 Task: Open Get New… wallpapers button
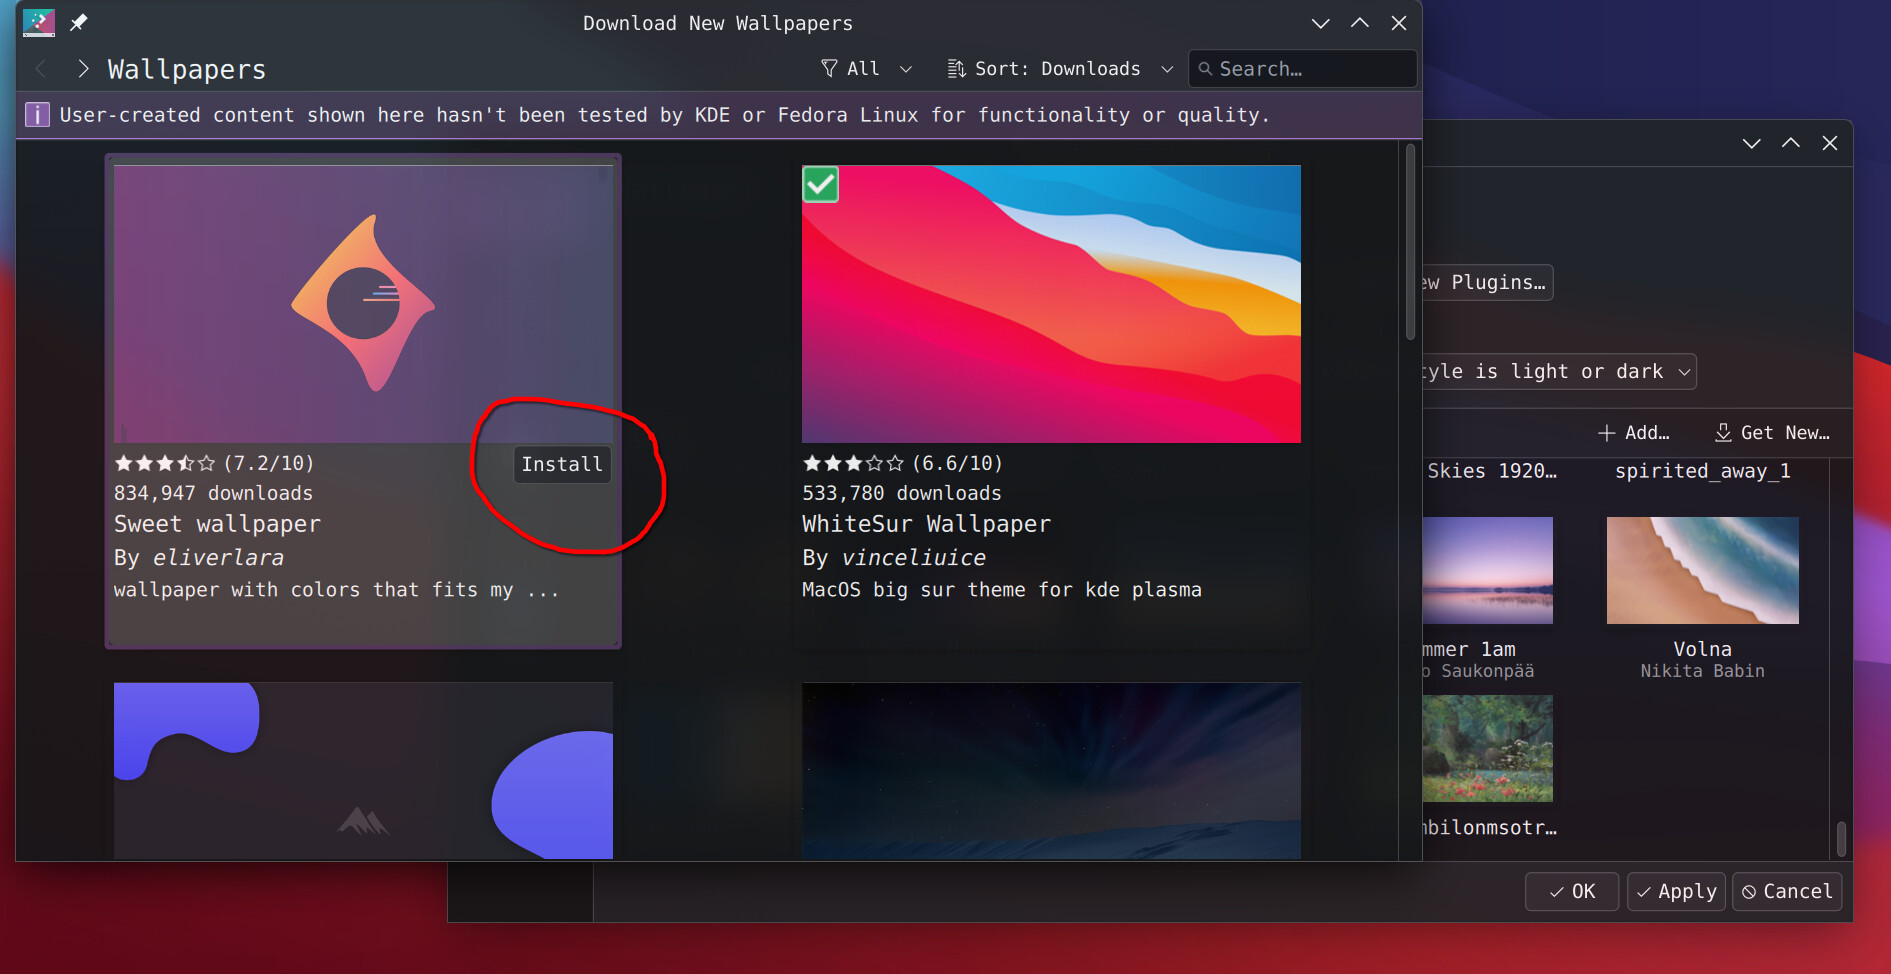pyautogui.click(x=1772, y=433)
